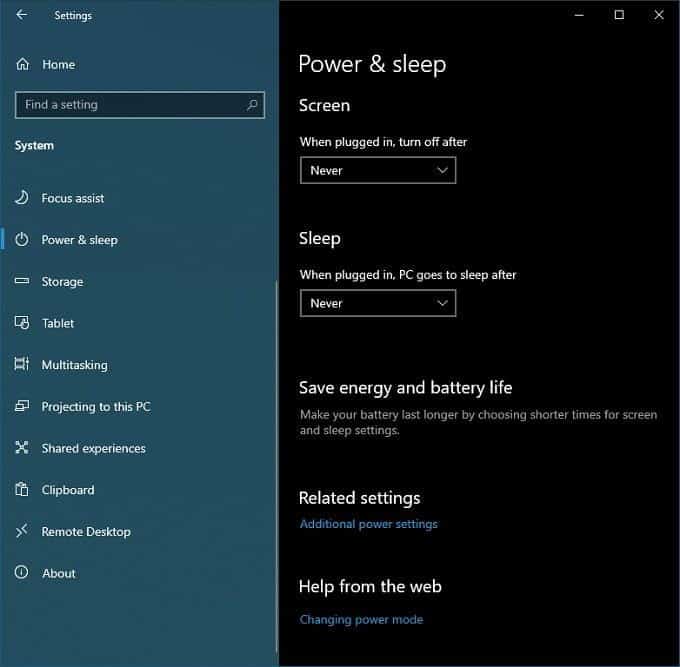Open Changing power mode help link
Viewport: 680px width, 667px height.
[361, 619]
